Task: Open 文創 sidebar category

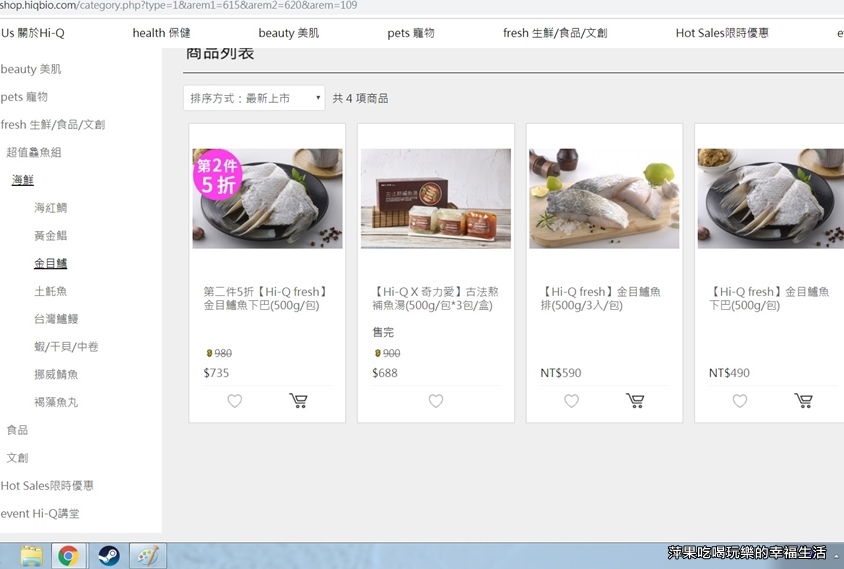Action: [x=17, y=458]
